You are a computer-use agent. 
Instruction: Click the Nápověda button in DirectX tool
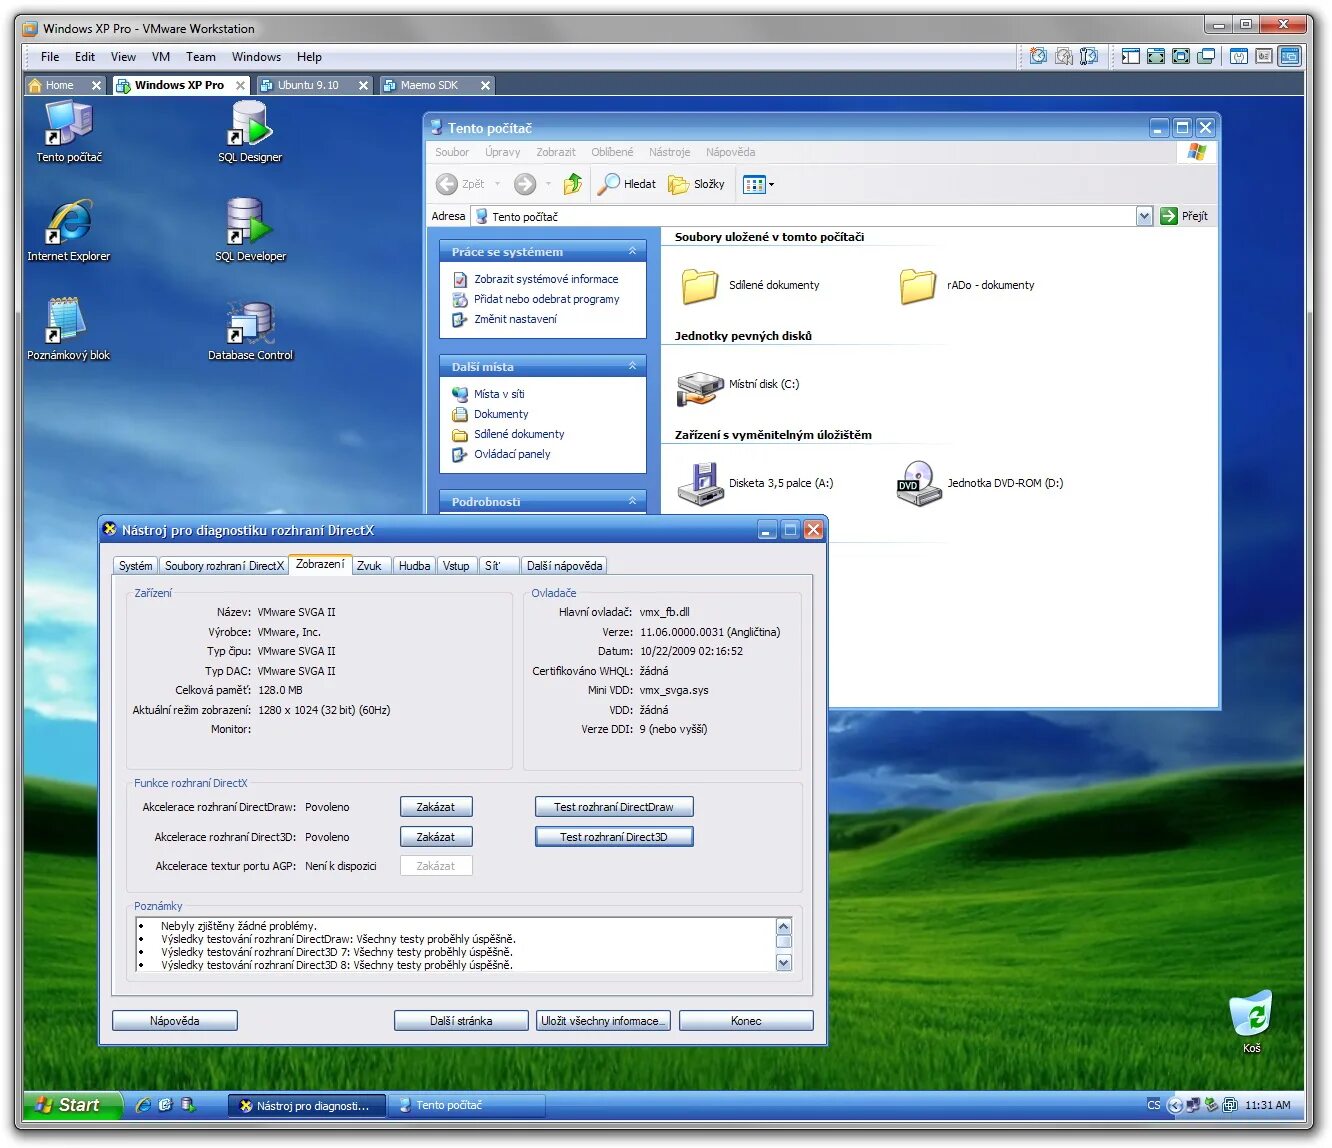pos(175,1021)
